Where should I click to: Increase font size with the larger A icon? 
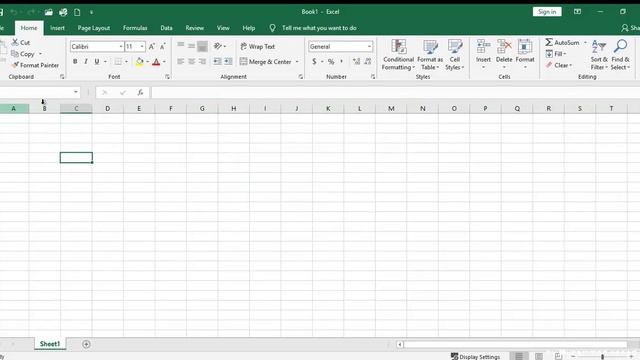tap(151, 47)
